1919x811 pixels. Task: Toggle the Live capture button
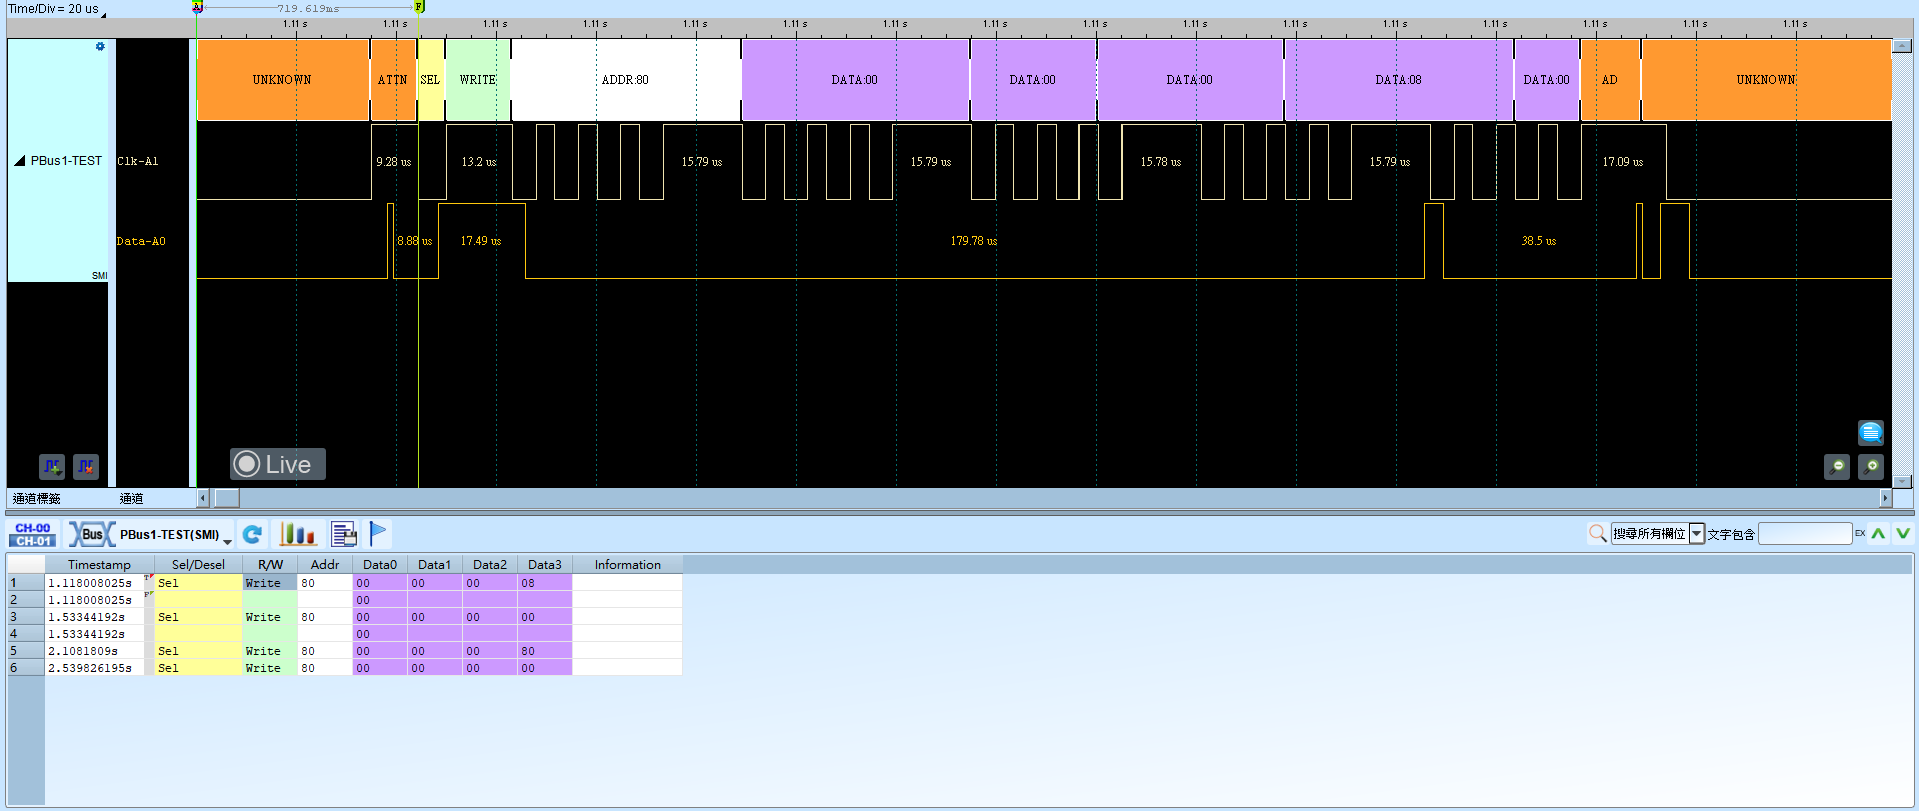tap(278, 464)
